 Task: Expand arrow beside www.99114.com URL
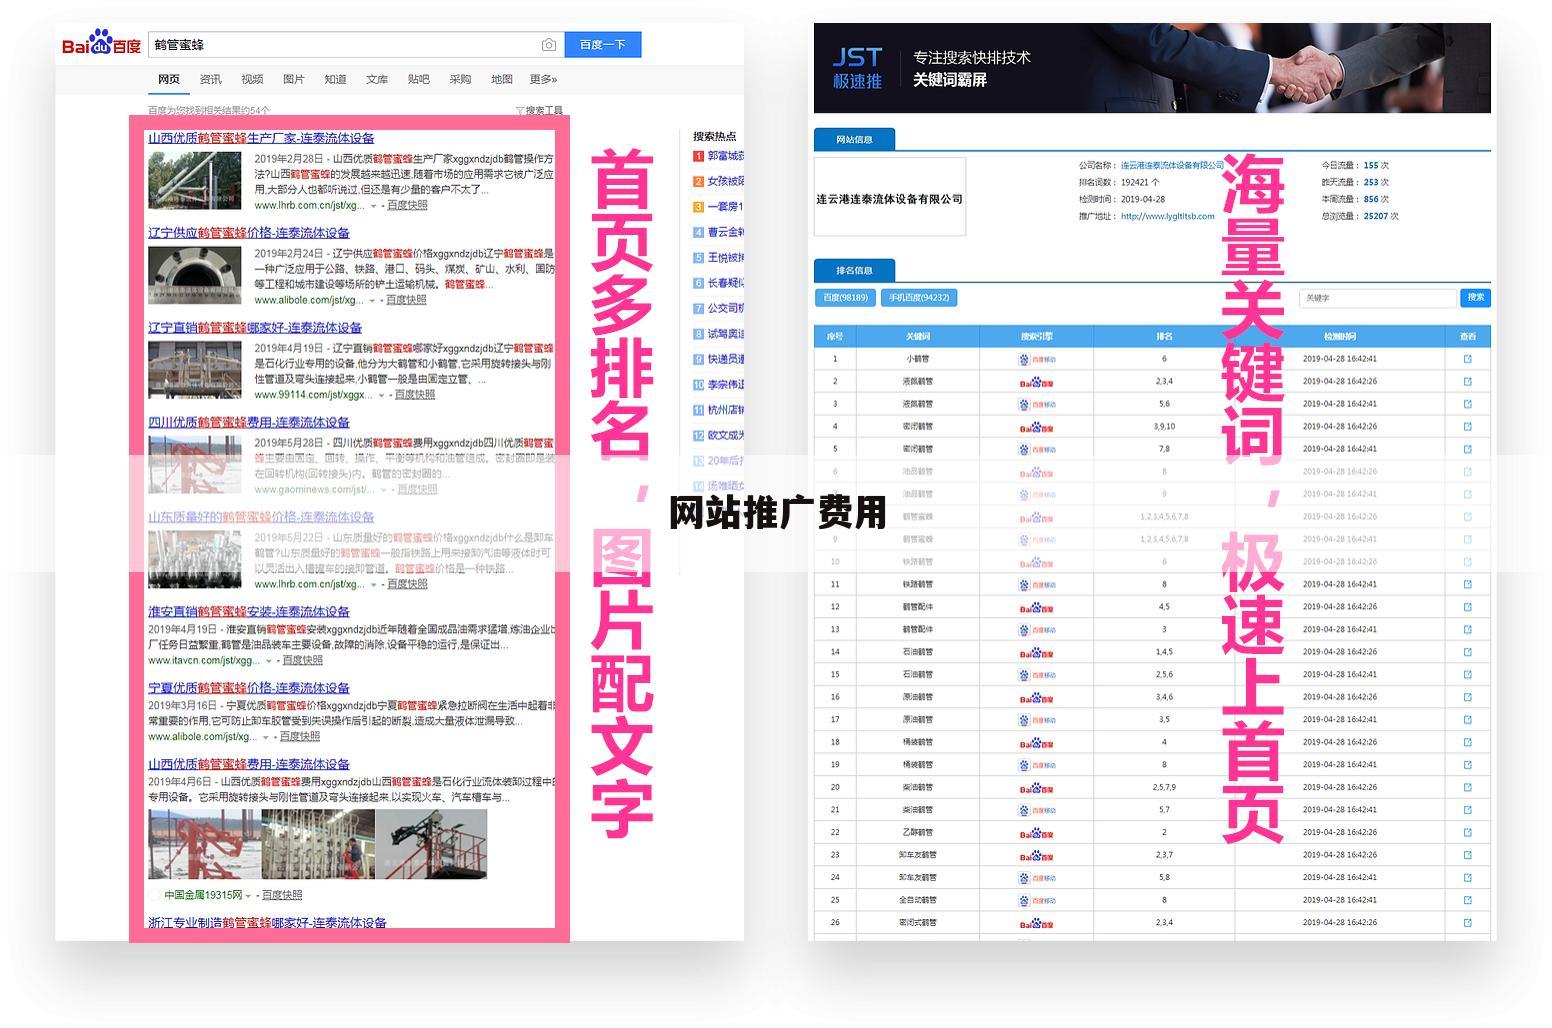(x=381, y=395)
